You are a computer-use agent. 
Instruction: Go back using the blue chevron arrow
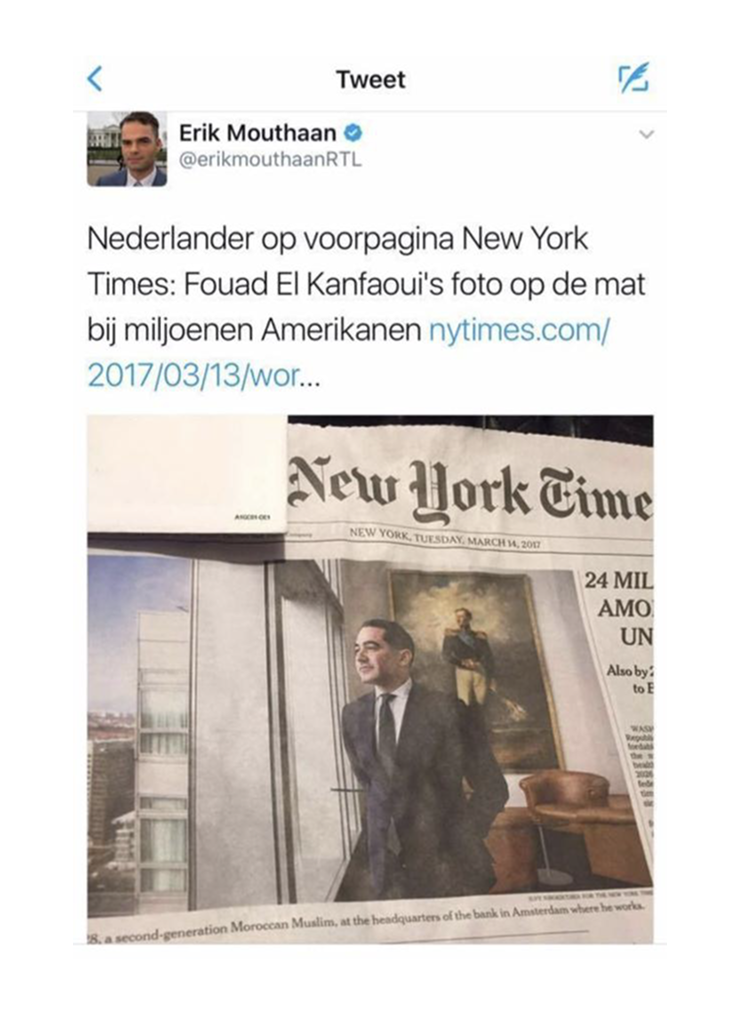95,79
